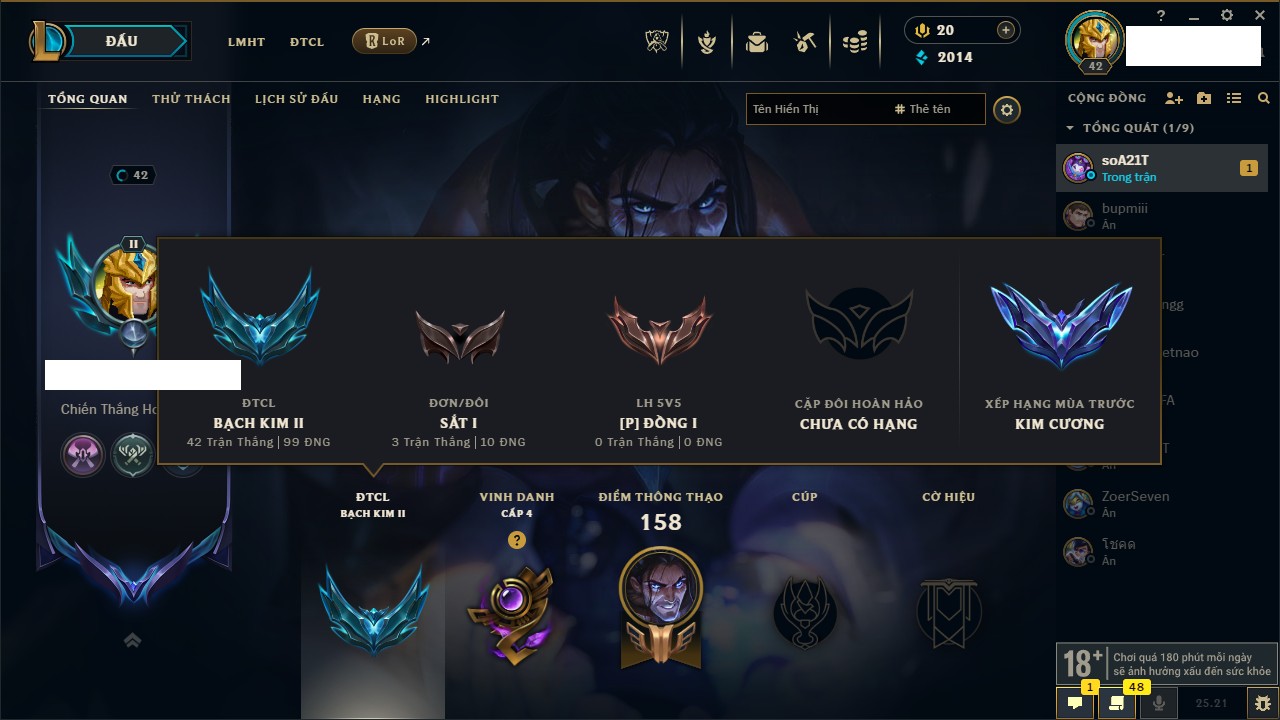The width and height of the screenshot is (1280, 720).
Task: Click the Tên Hiển Thị search field
Action: pos(816,109)
